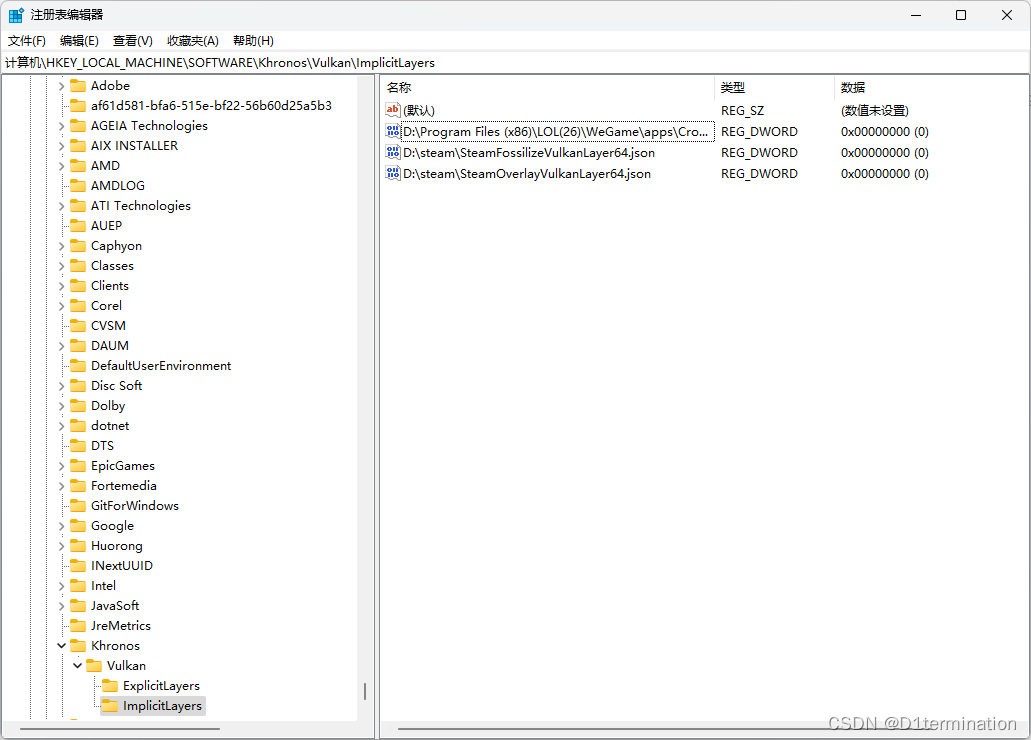Select the SteamFossilizeVulkanLayer64.json value name

pos(529,153)
